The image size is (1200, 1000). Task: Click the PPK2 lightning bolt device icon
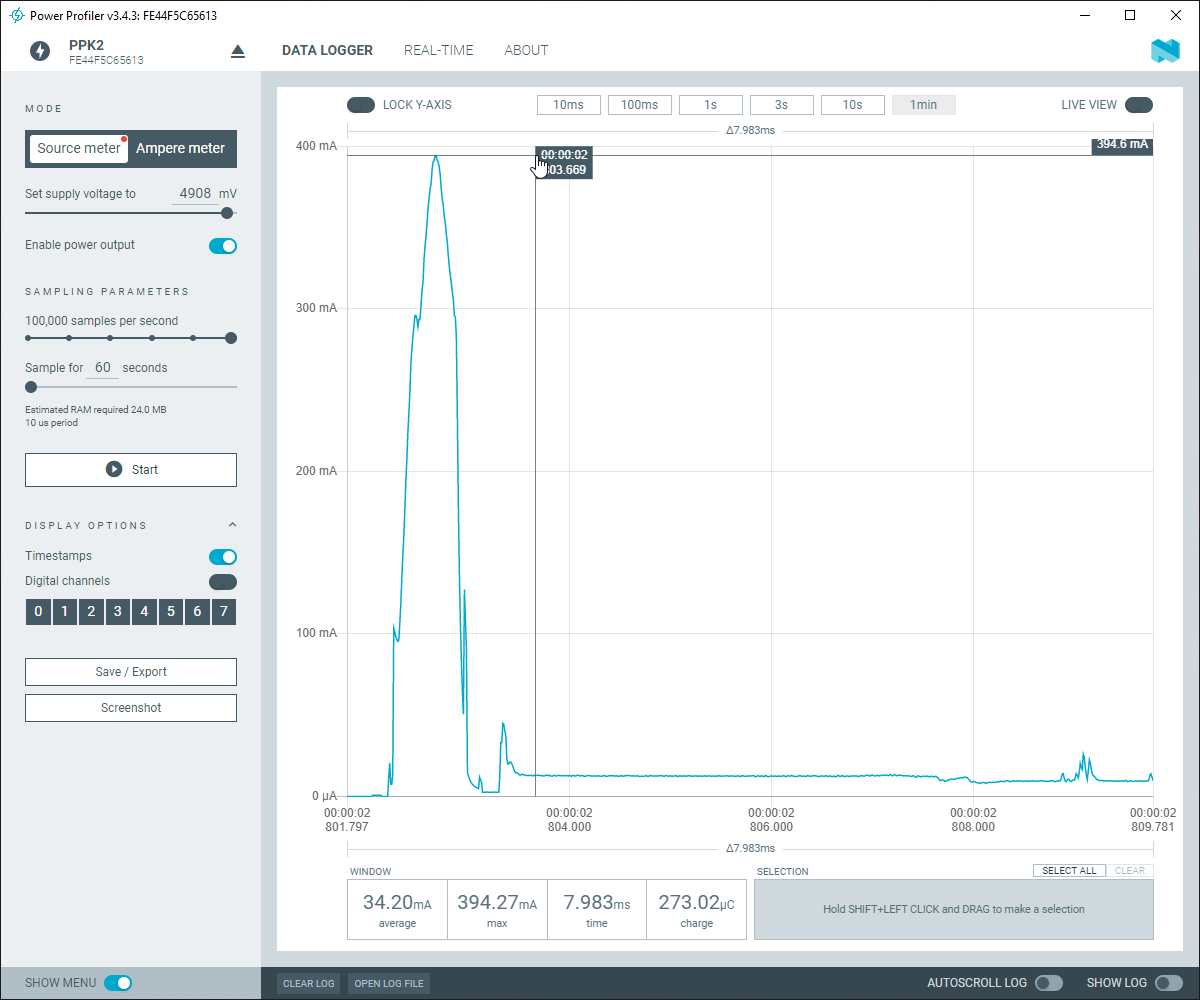point(40,50)
